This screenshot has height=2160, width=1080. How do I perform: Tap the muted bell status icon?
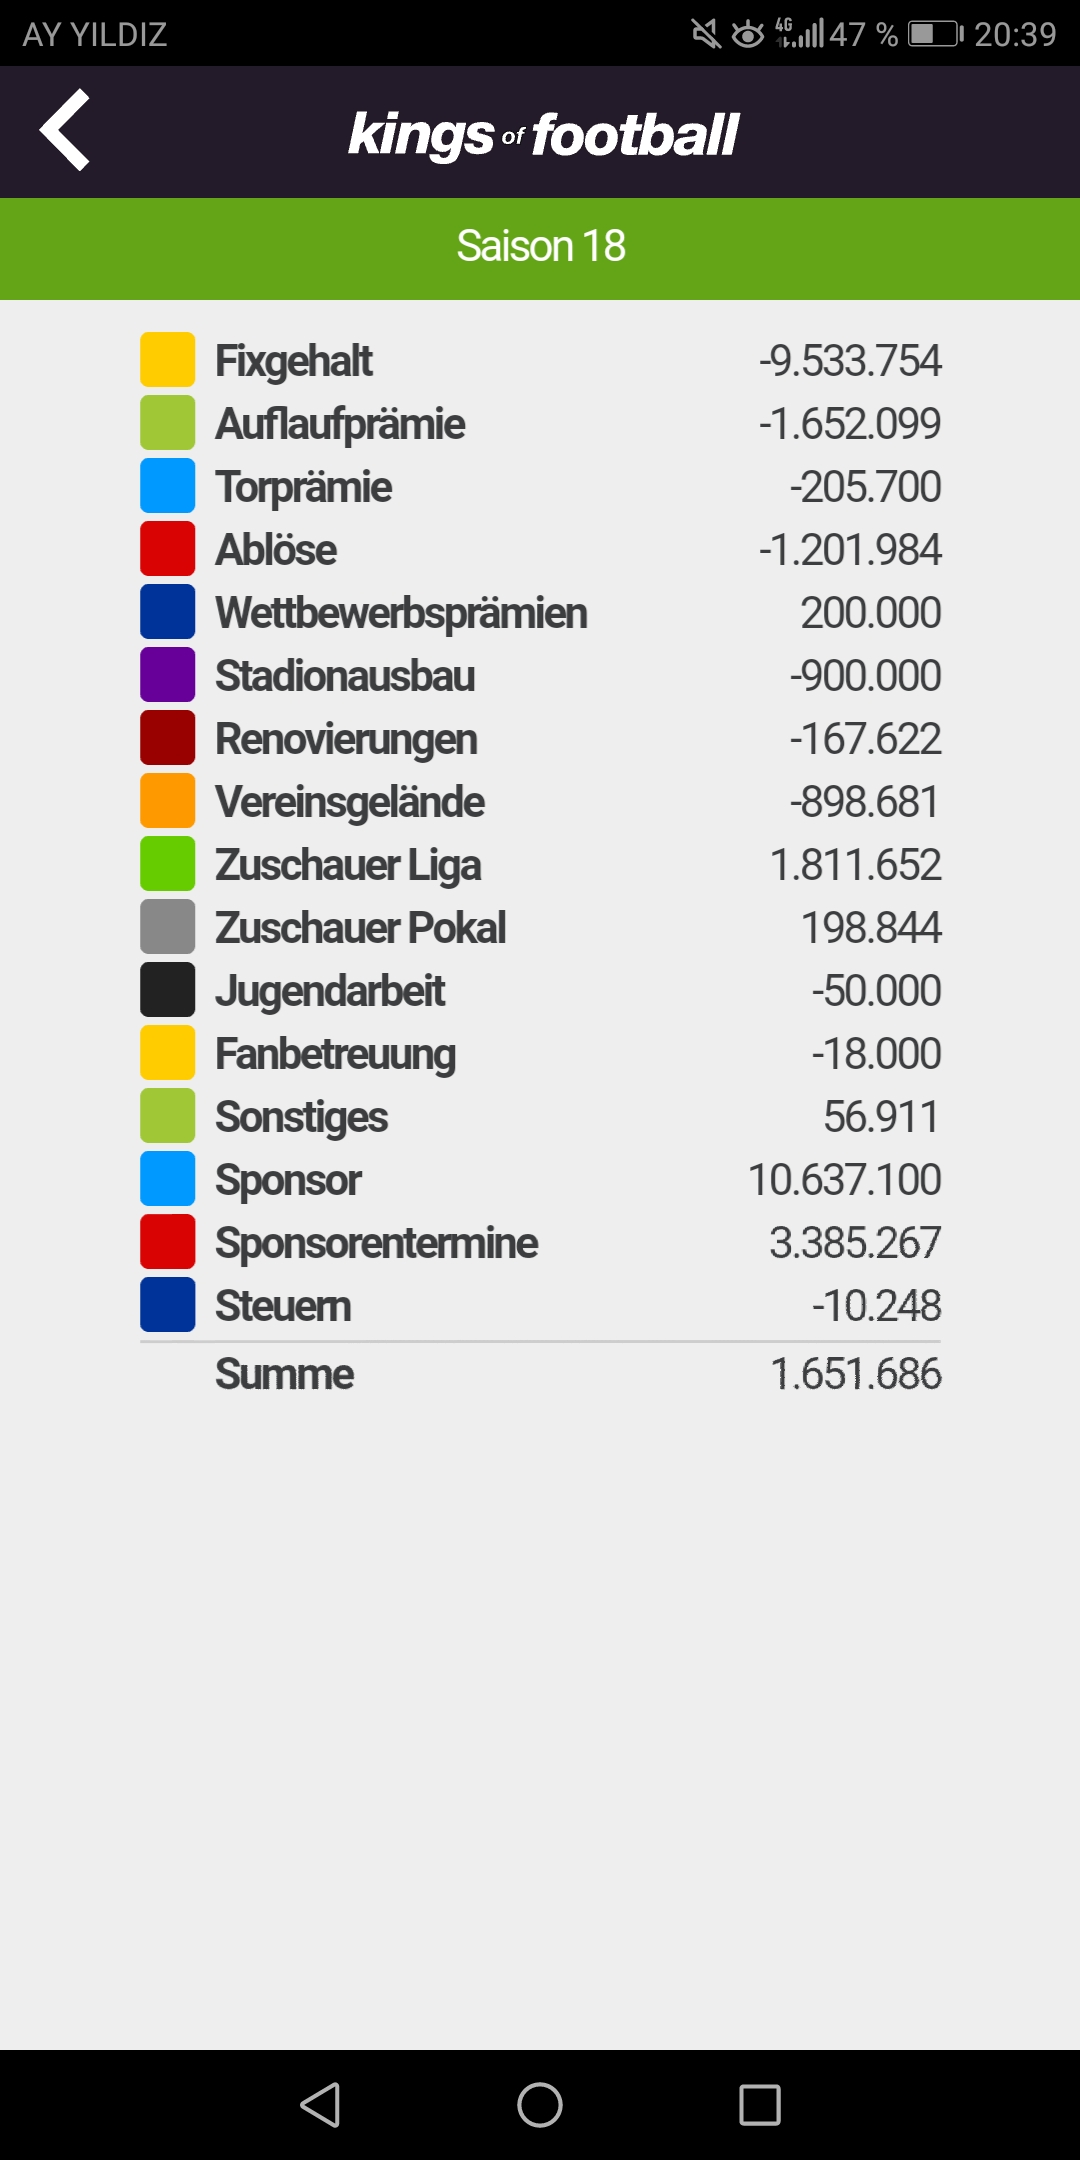706,34
